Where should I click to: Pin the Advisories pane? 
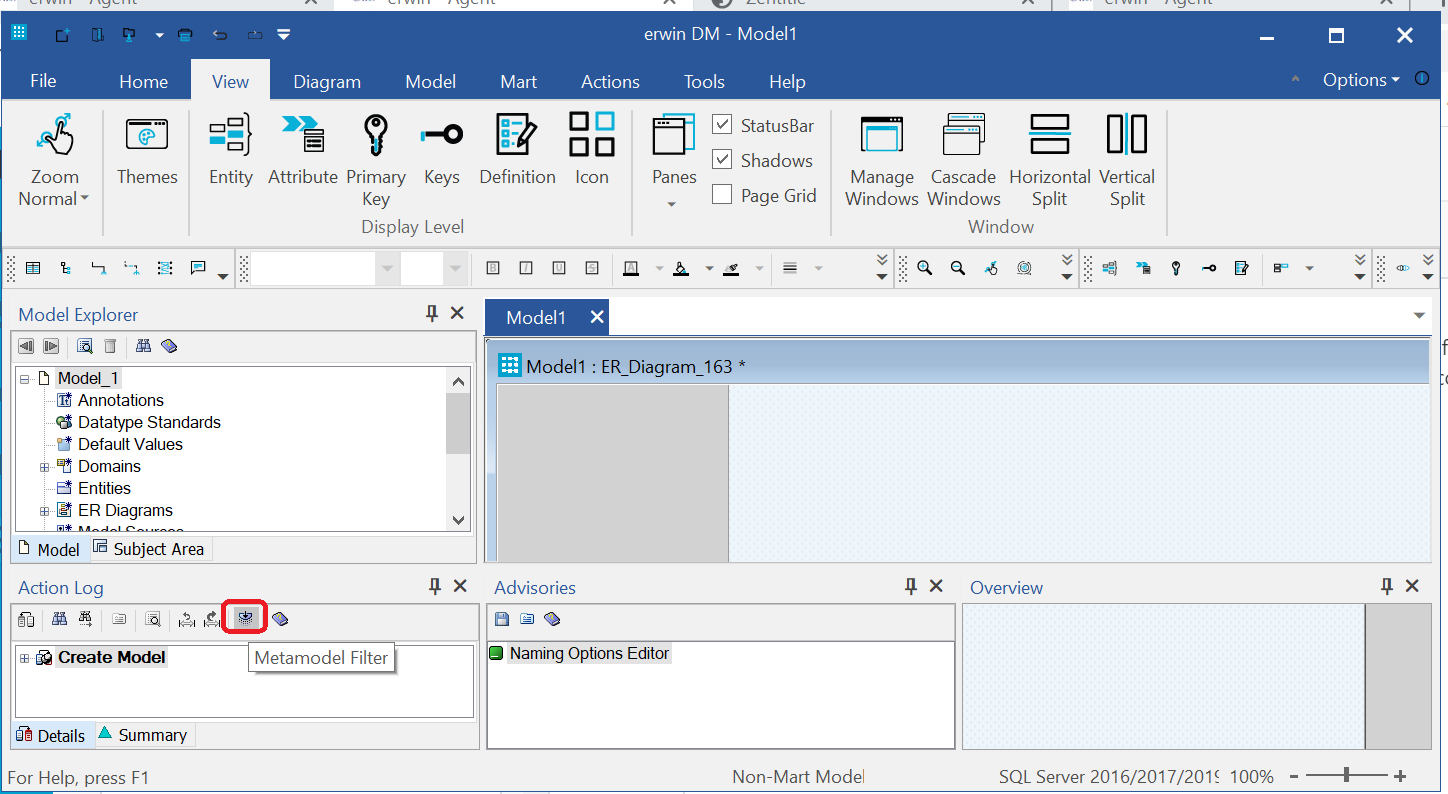911,586
